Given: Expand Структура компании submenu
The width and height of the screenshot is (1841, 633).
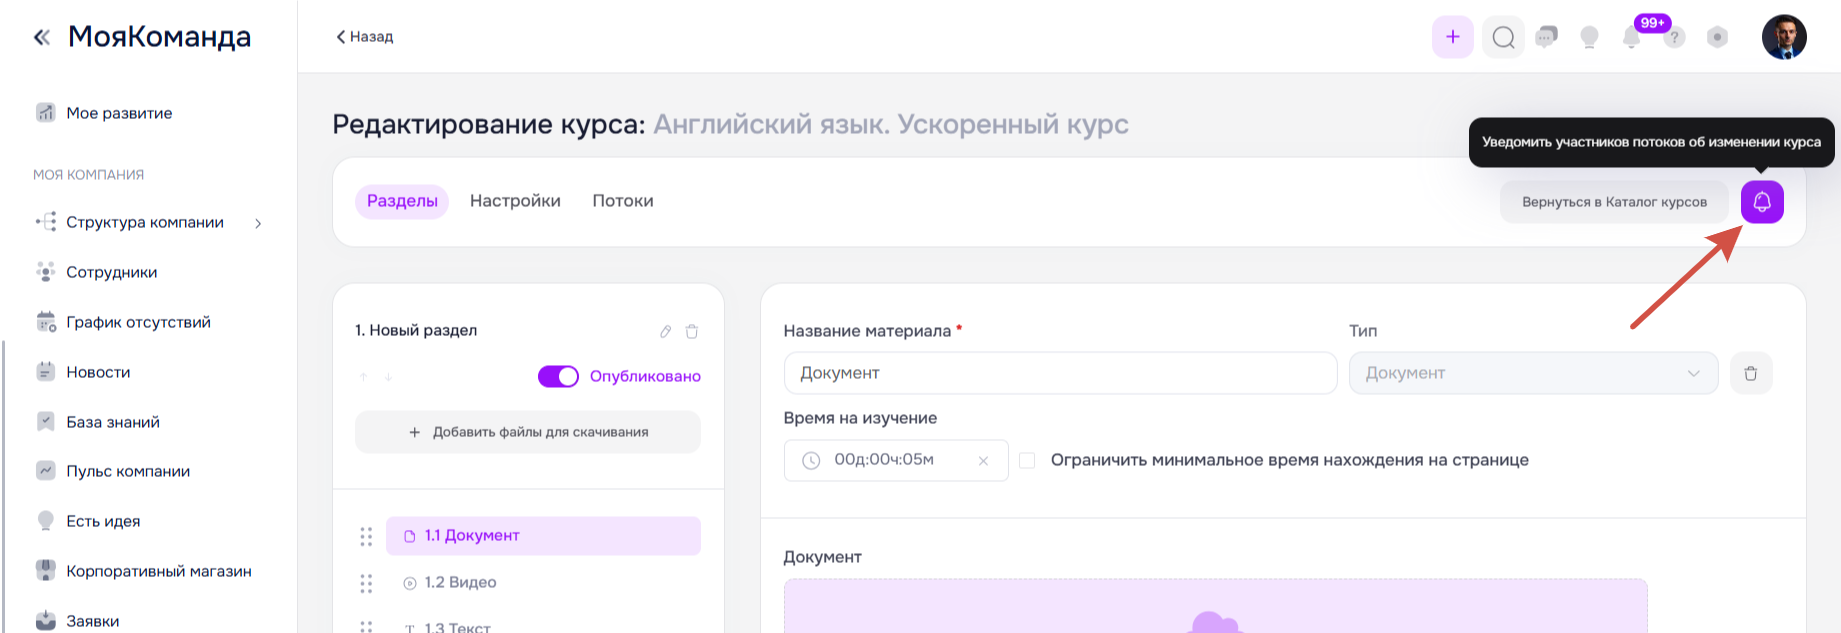Looking at the screenshot, I should (258, 223).
